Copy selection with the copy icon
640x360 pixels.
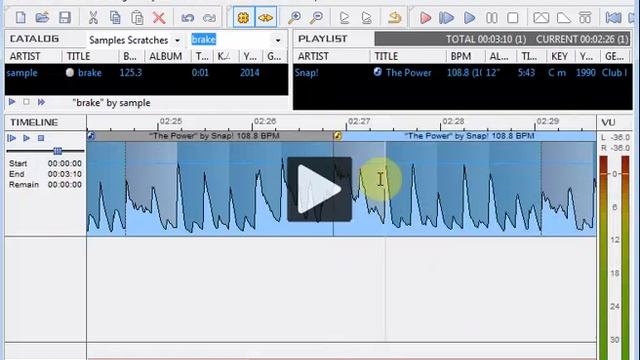point(115,18)
